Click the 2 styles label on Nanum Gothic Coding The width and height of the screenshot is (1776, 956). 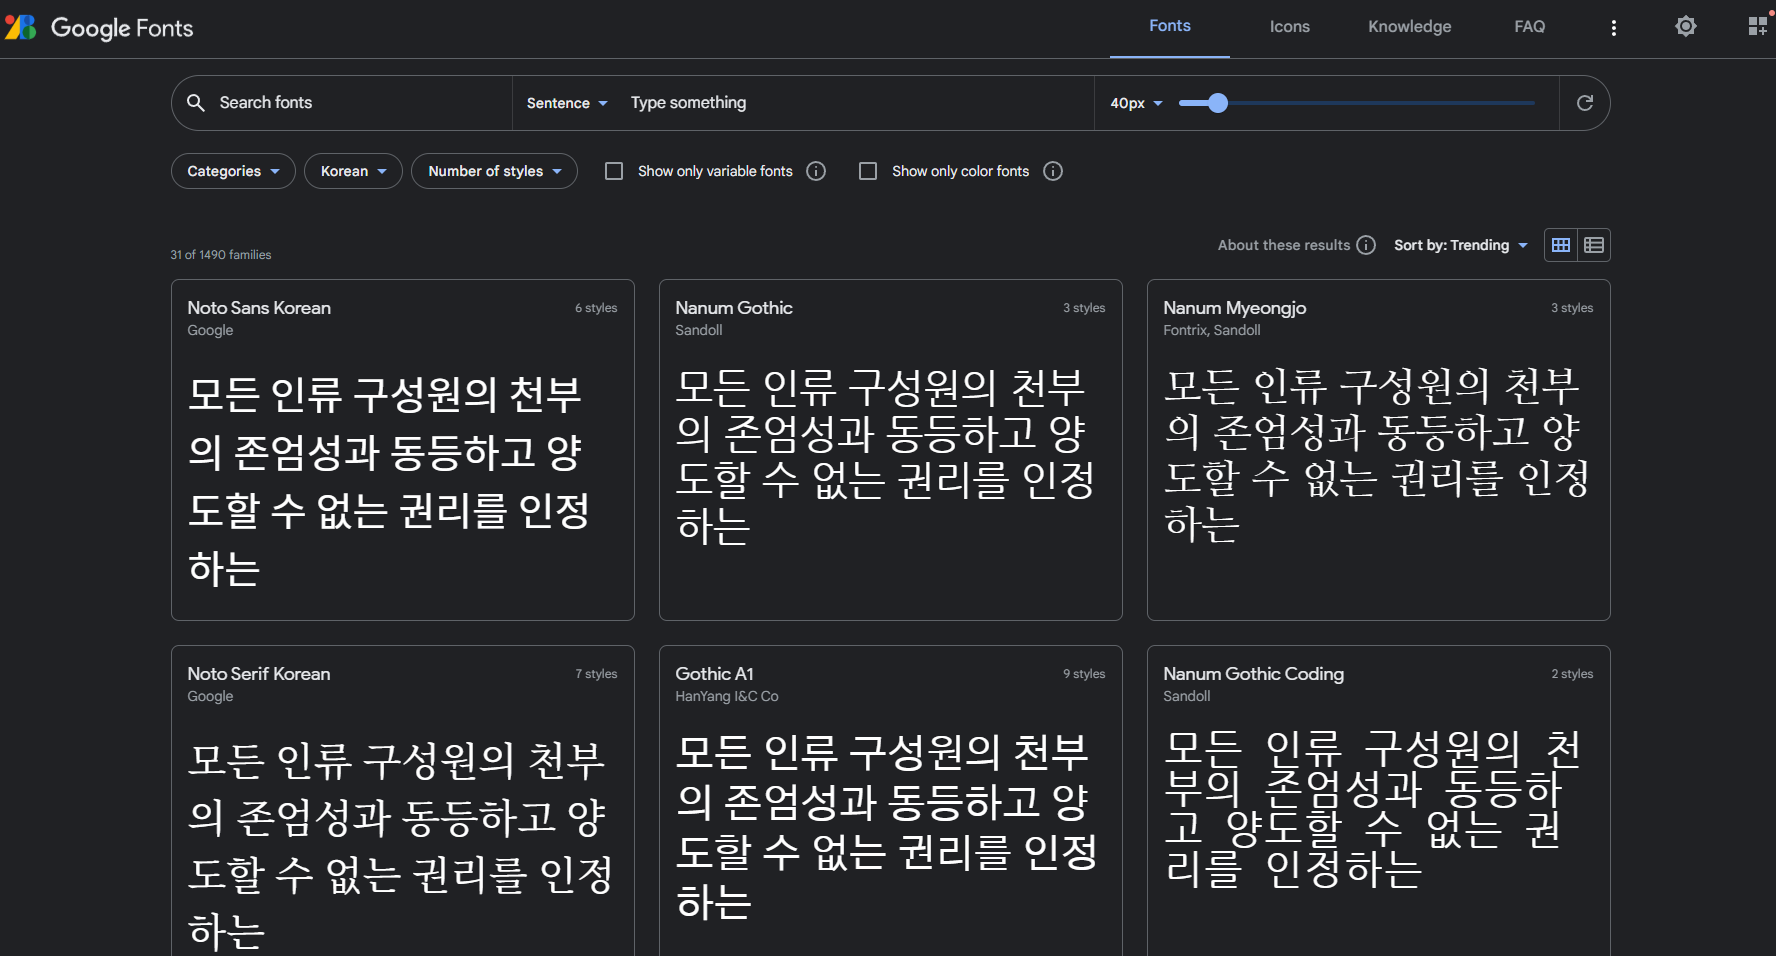coord(1572,674)
